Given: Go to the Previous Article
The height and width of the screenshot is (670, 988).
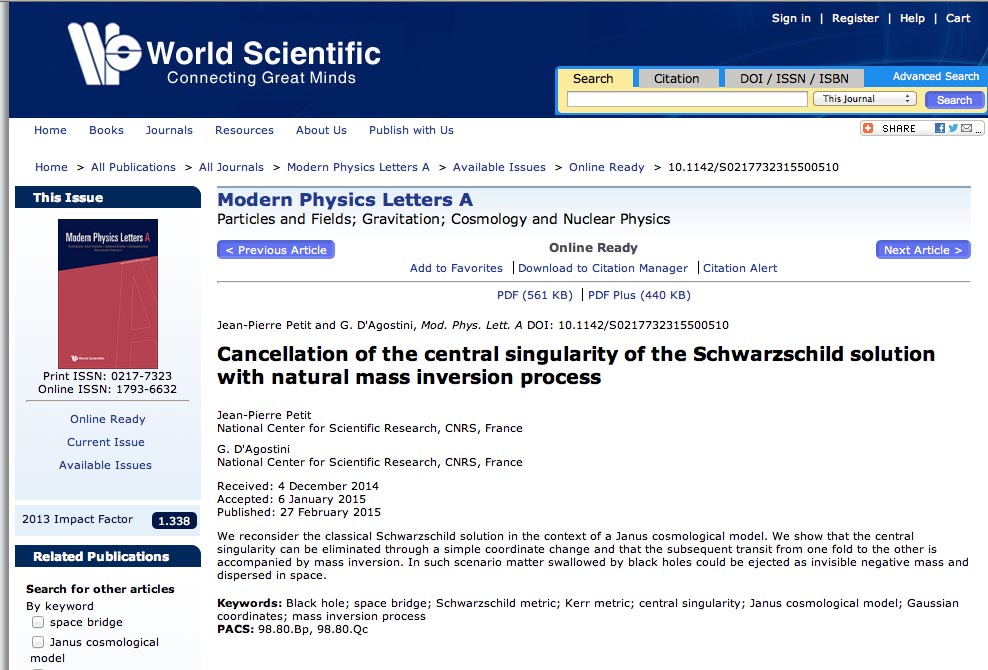Looking at the screenshot, I should coord(276,250).
